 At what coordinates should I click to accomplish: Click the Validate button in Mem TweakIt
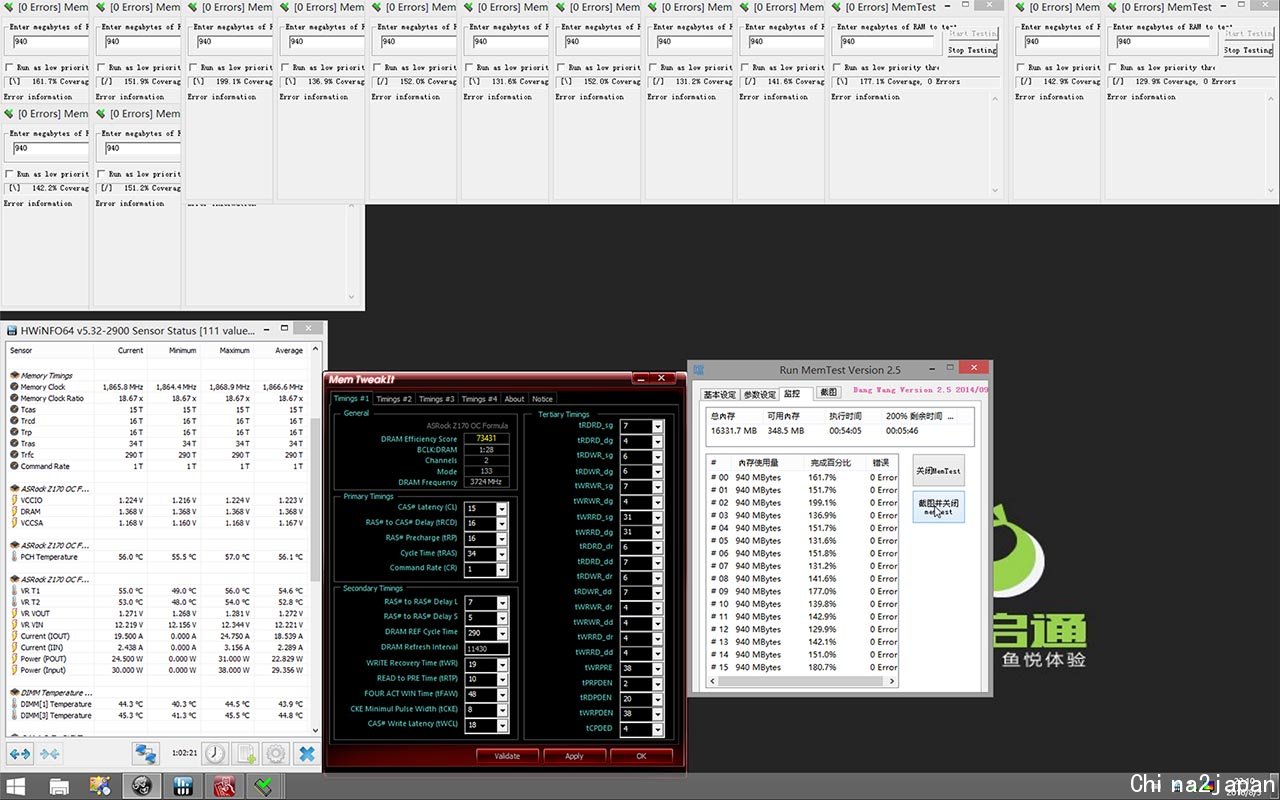click(x=507, y=756)
